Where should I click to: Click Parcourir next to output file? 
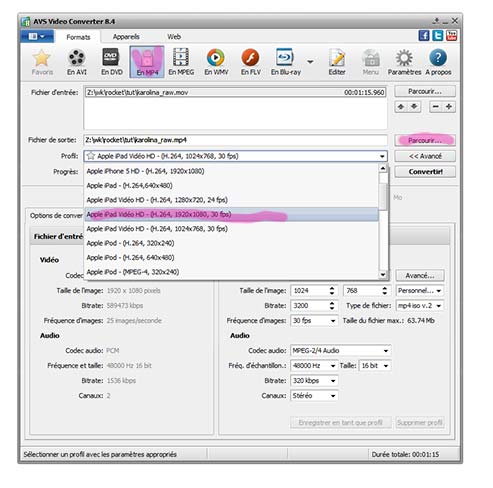click(425, 140)
